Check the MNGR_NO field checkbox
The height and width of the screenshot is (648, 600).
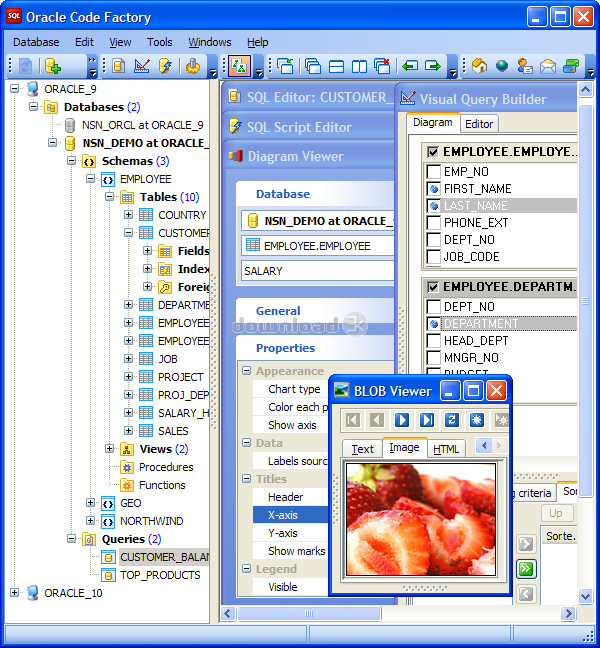[x=433, y=357]
